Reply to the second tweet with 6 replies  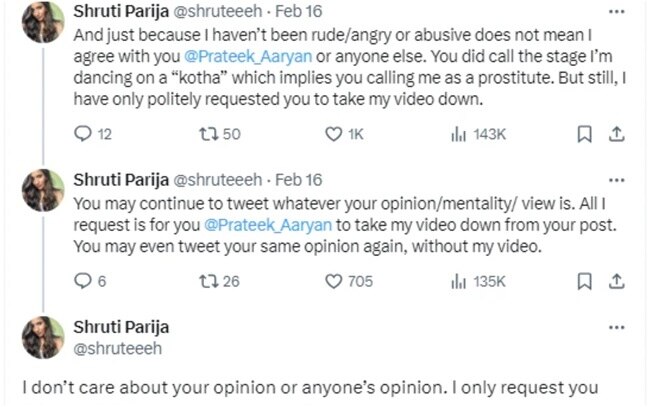[84, 282]
